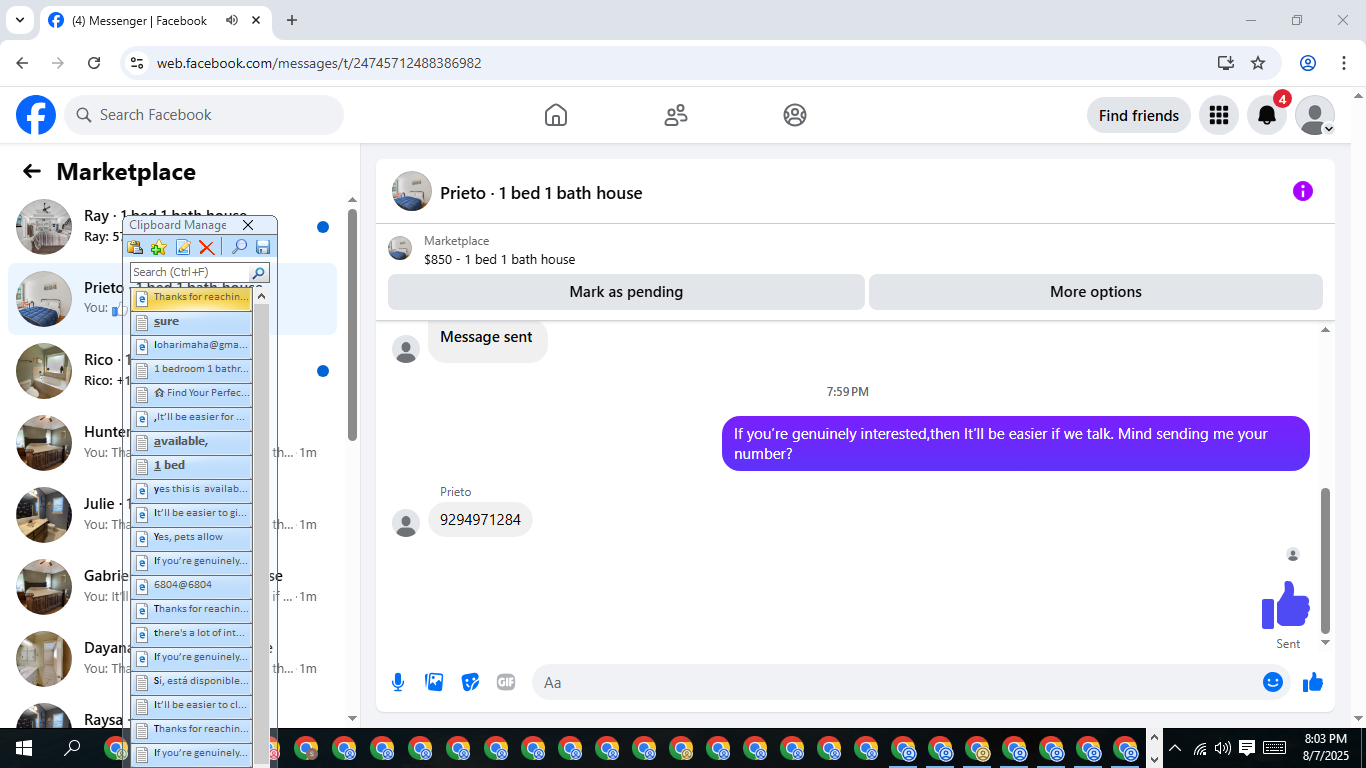Click the Clipboard Manager search box
The image size is (1366, 768).
pyautogui.click(x=190, y=273)
